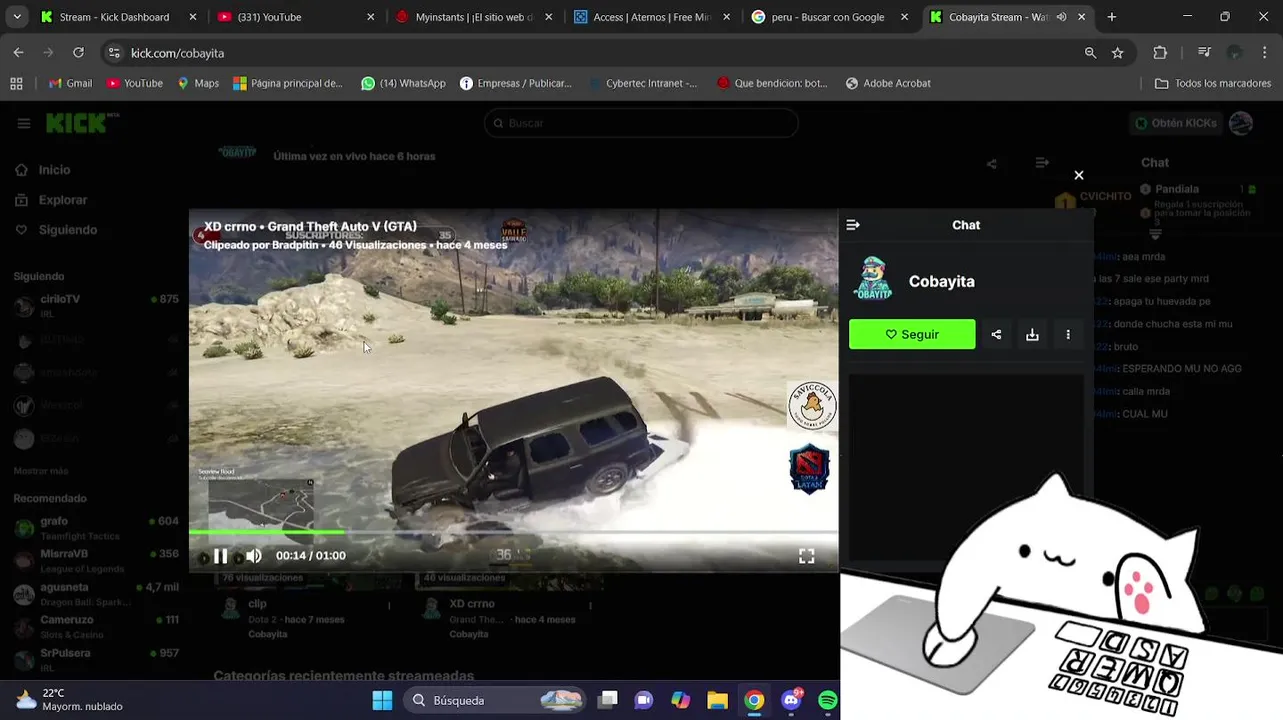
Task: Open the Windows Start menu
Action: (x=382, y=700)
